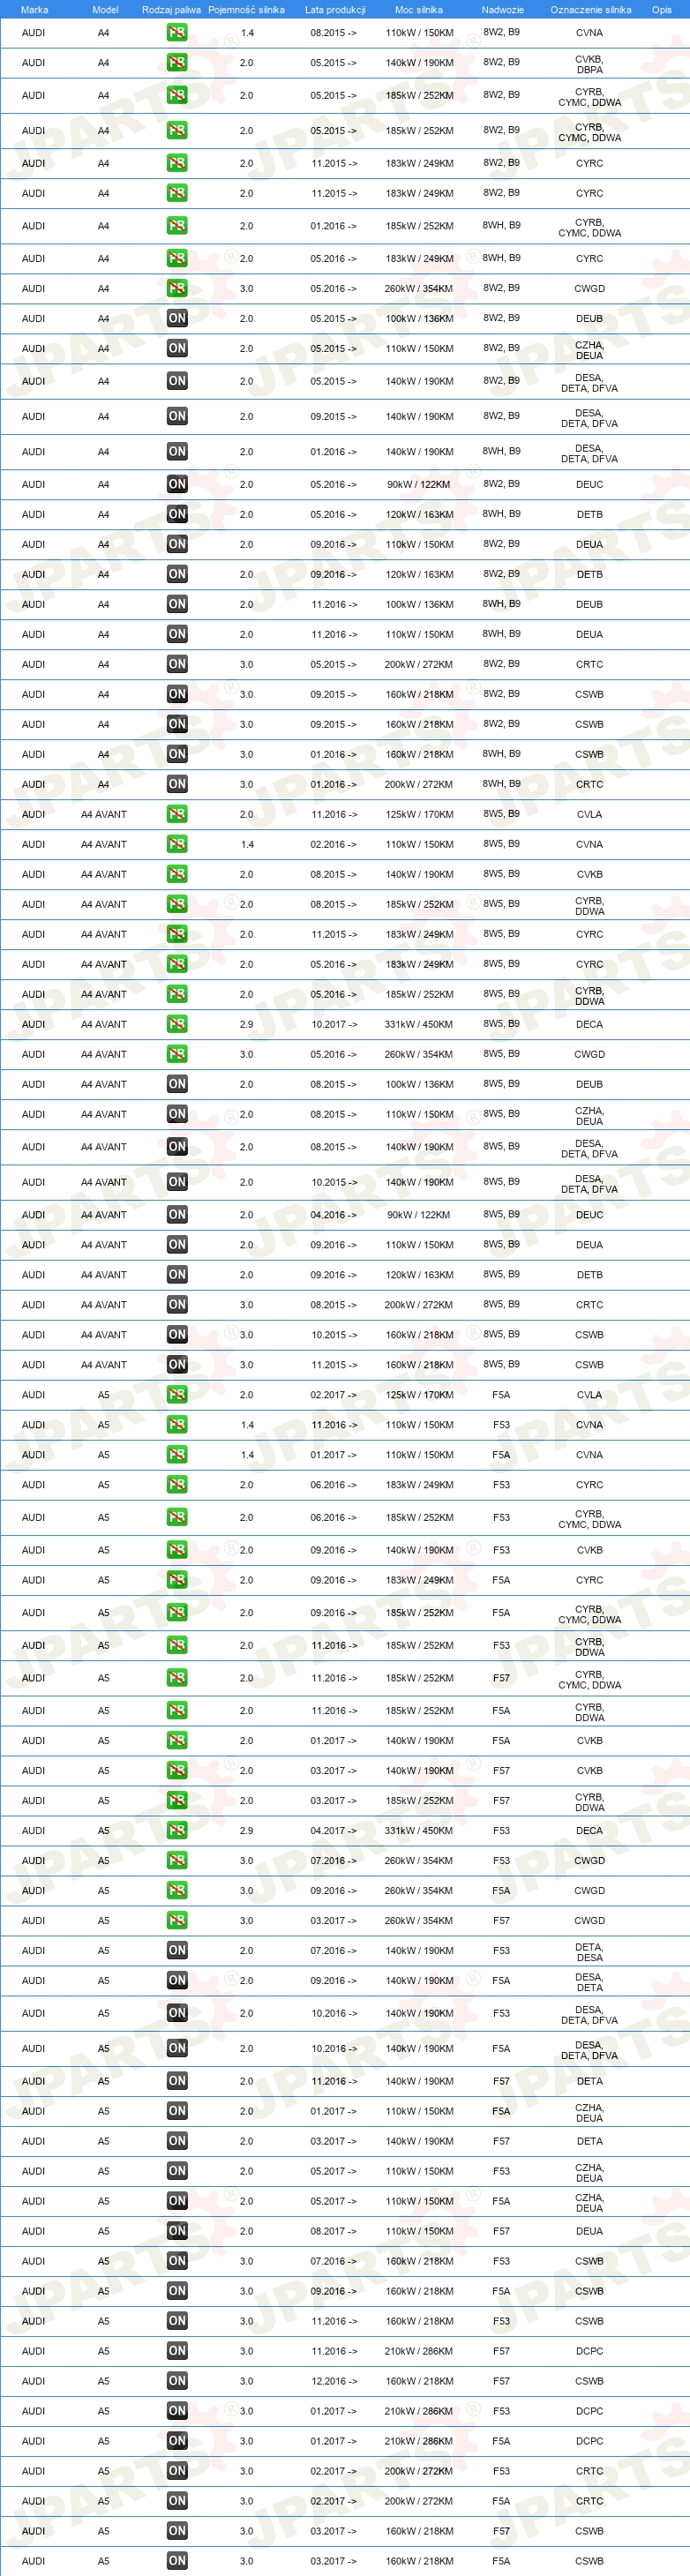This screenshot has height=2576, width=690.
Task: Click ON icon in A5 11.2016 DCPC F57 row
Action: [177, 2351]
